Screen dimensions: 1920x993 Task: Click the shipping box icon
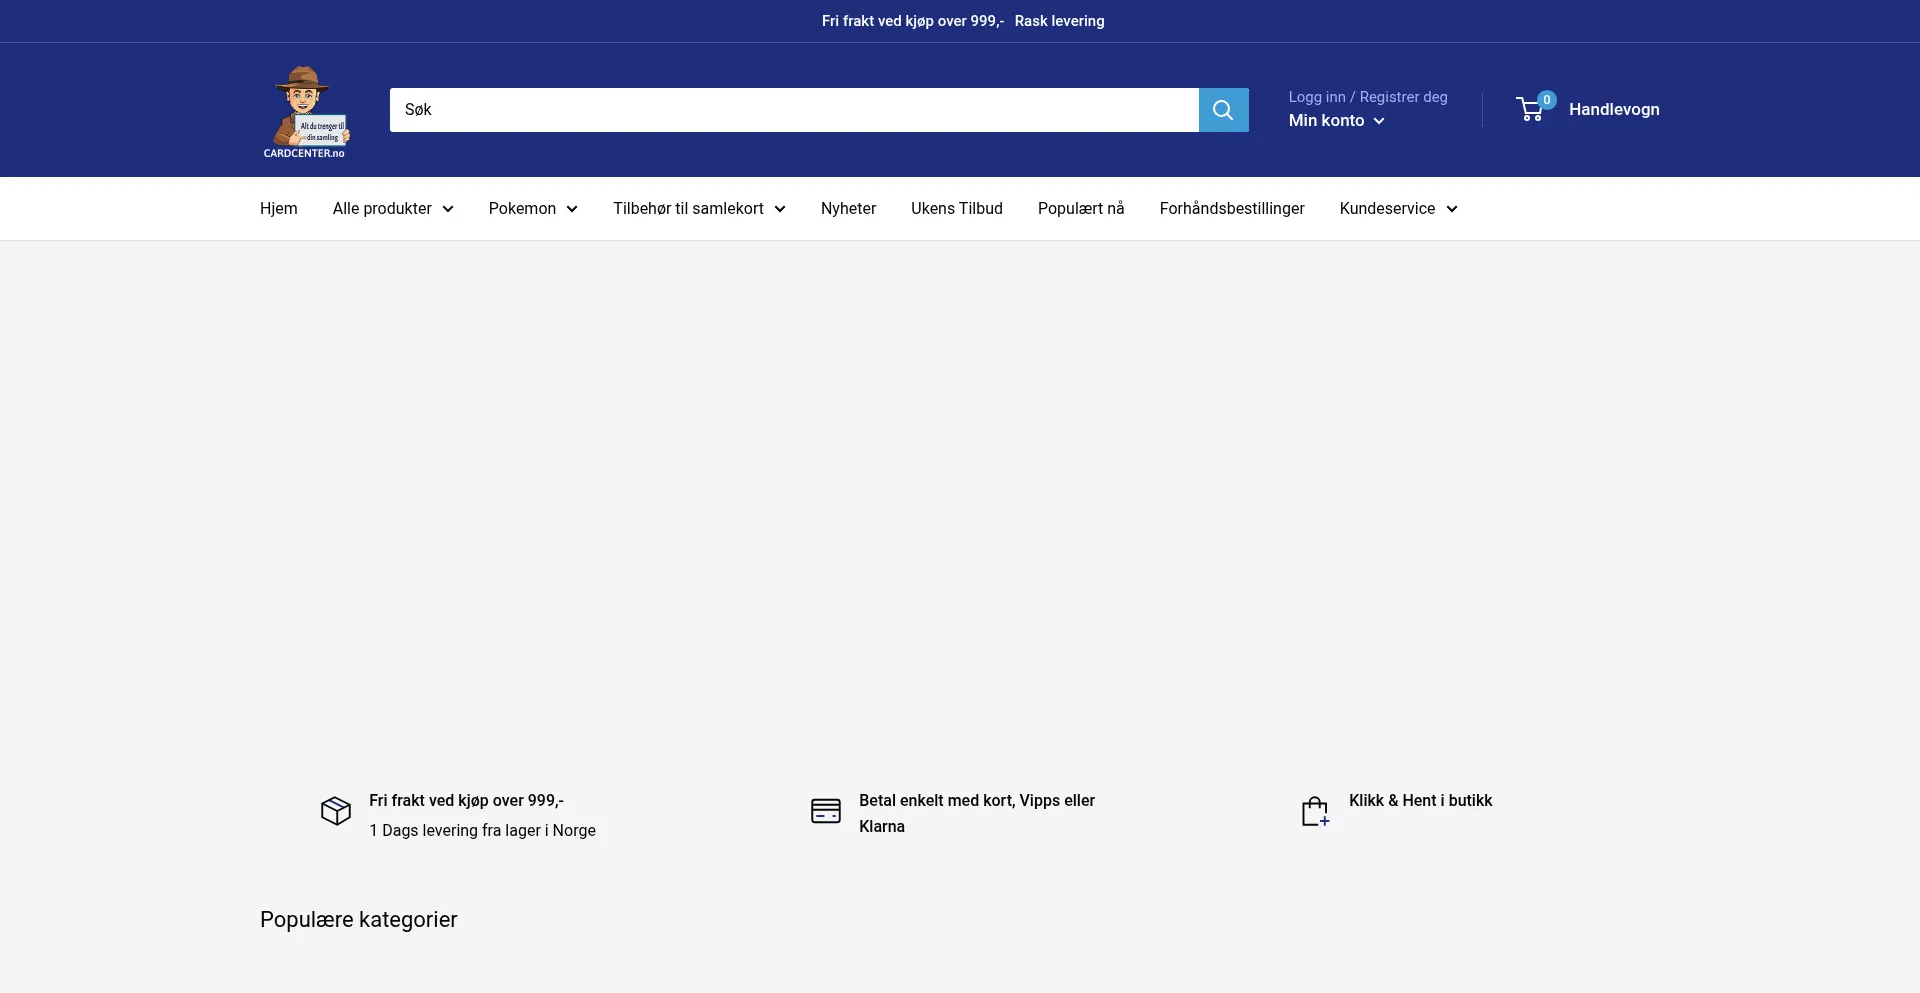click(336, 810)
